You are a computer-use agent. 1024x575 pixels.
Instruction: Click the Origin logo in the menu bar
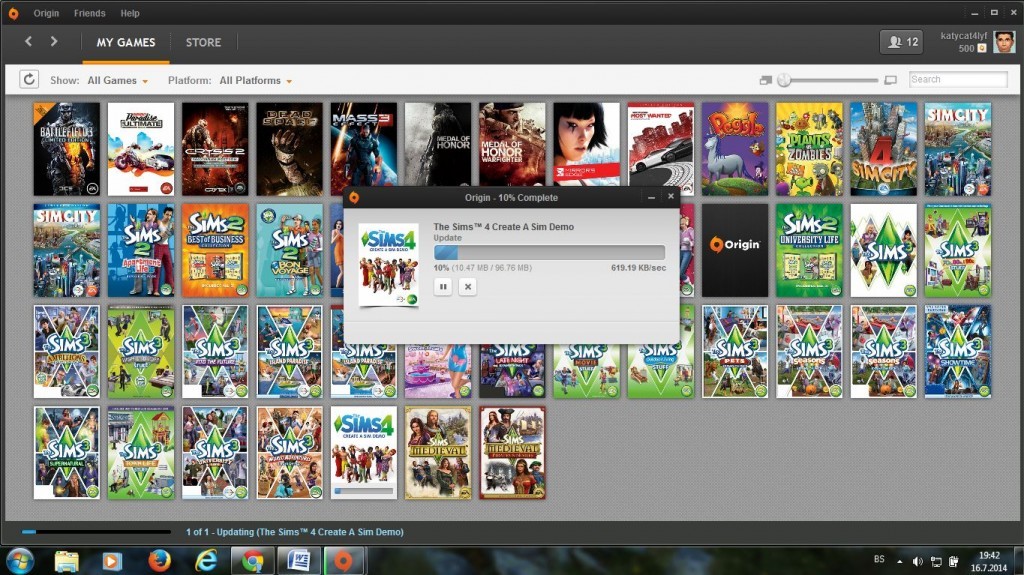point(13,13)
